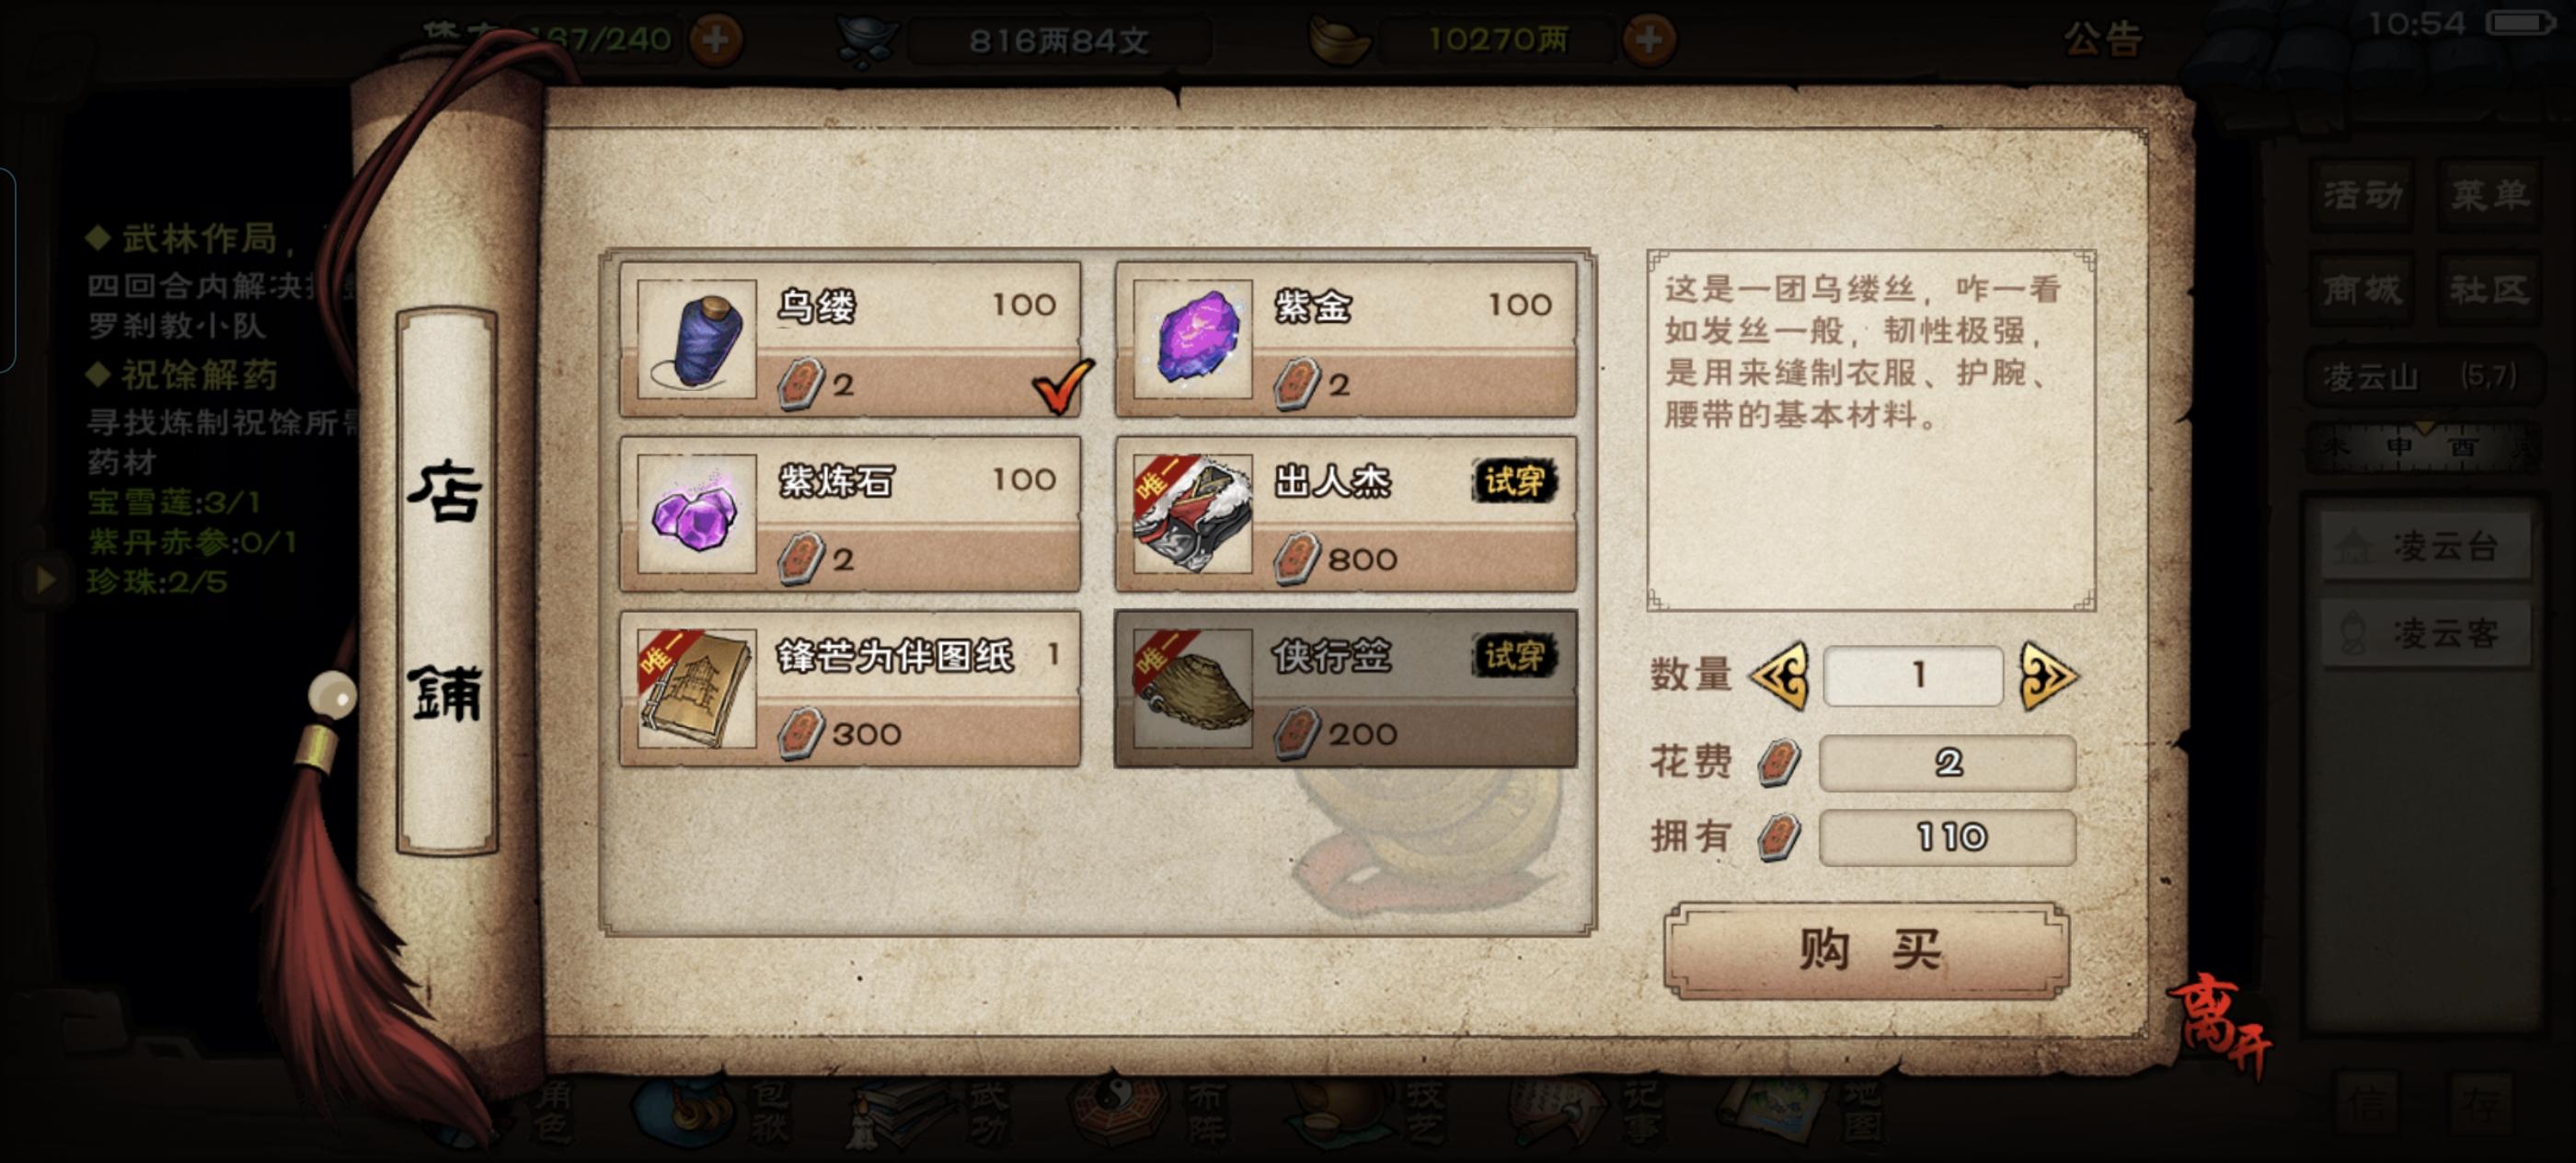Choose the 紫炼石 purple gem icon
The height and width of the screenshot is (1163, 2576).
(696, 514)
